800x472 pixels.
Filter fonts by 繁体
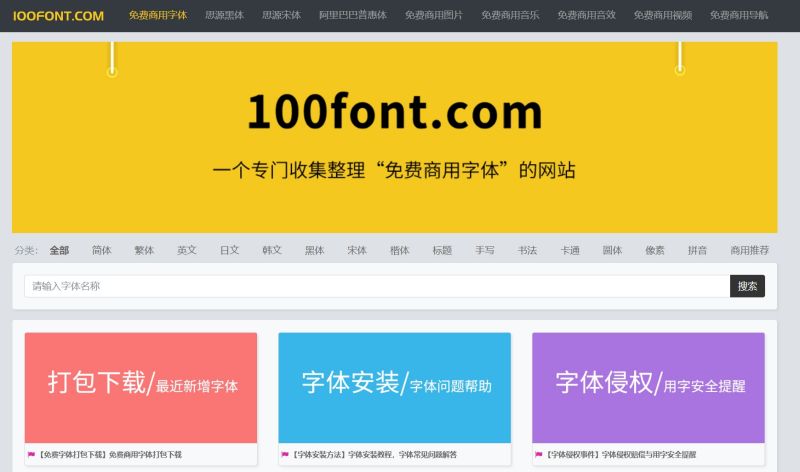click(x=144, y=250)
